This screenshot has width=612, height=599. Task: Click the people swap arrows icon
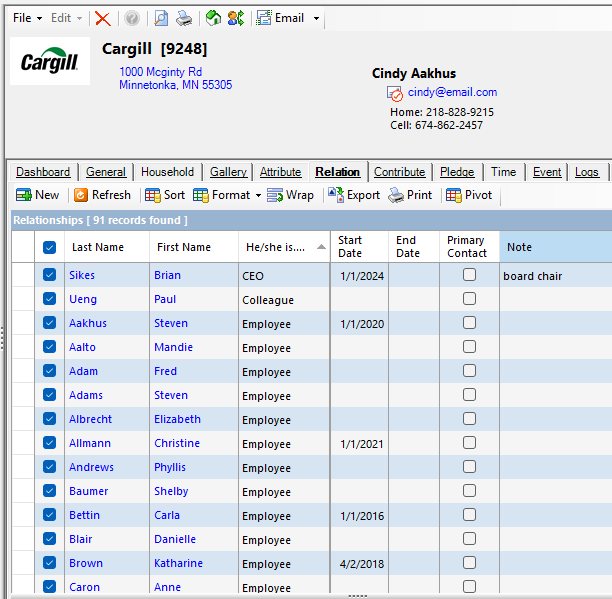pyautogui.click(x=236, y=18)
